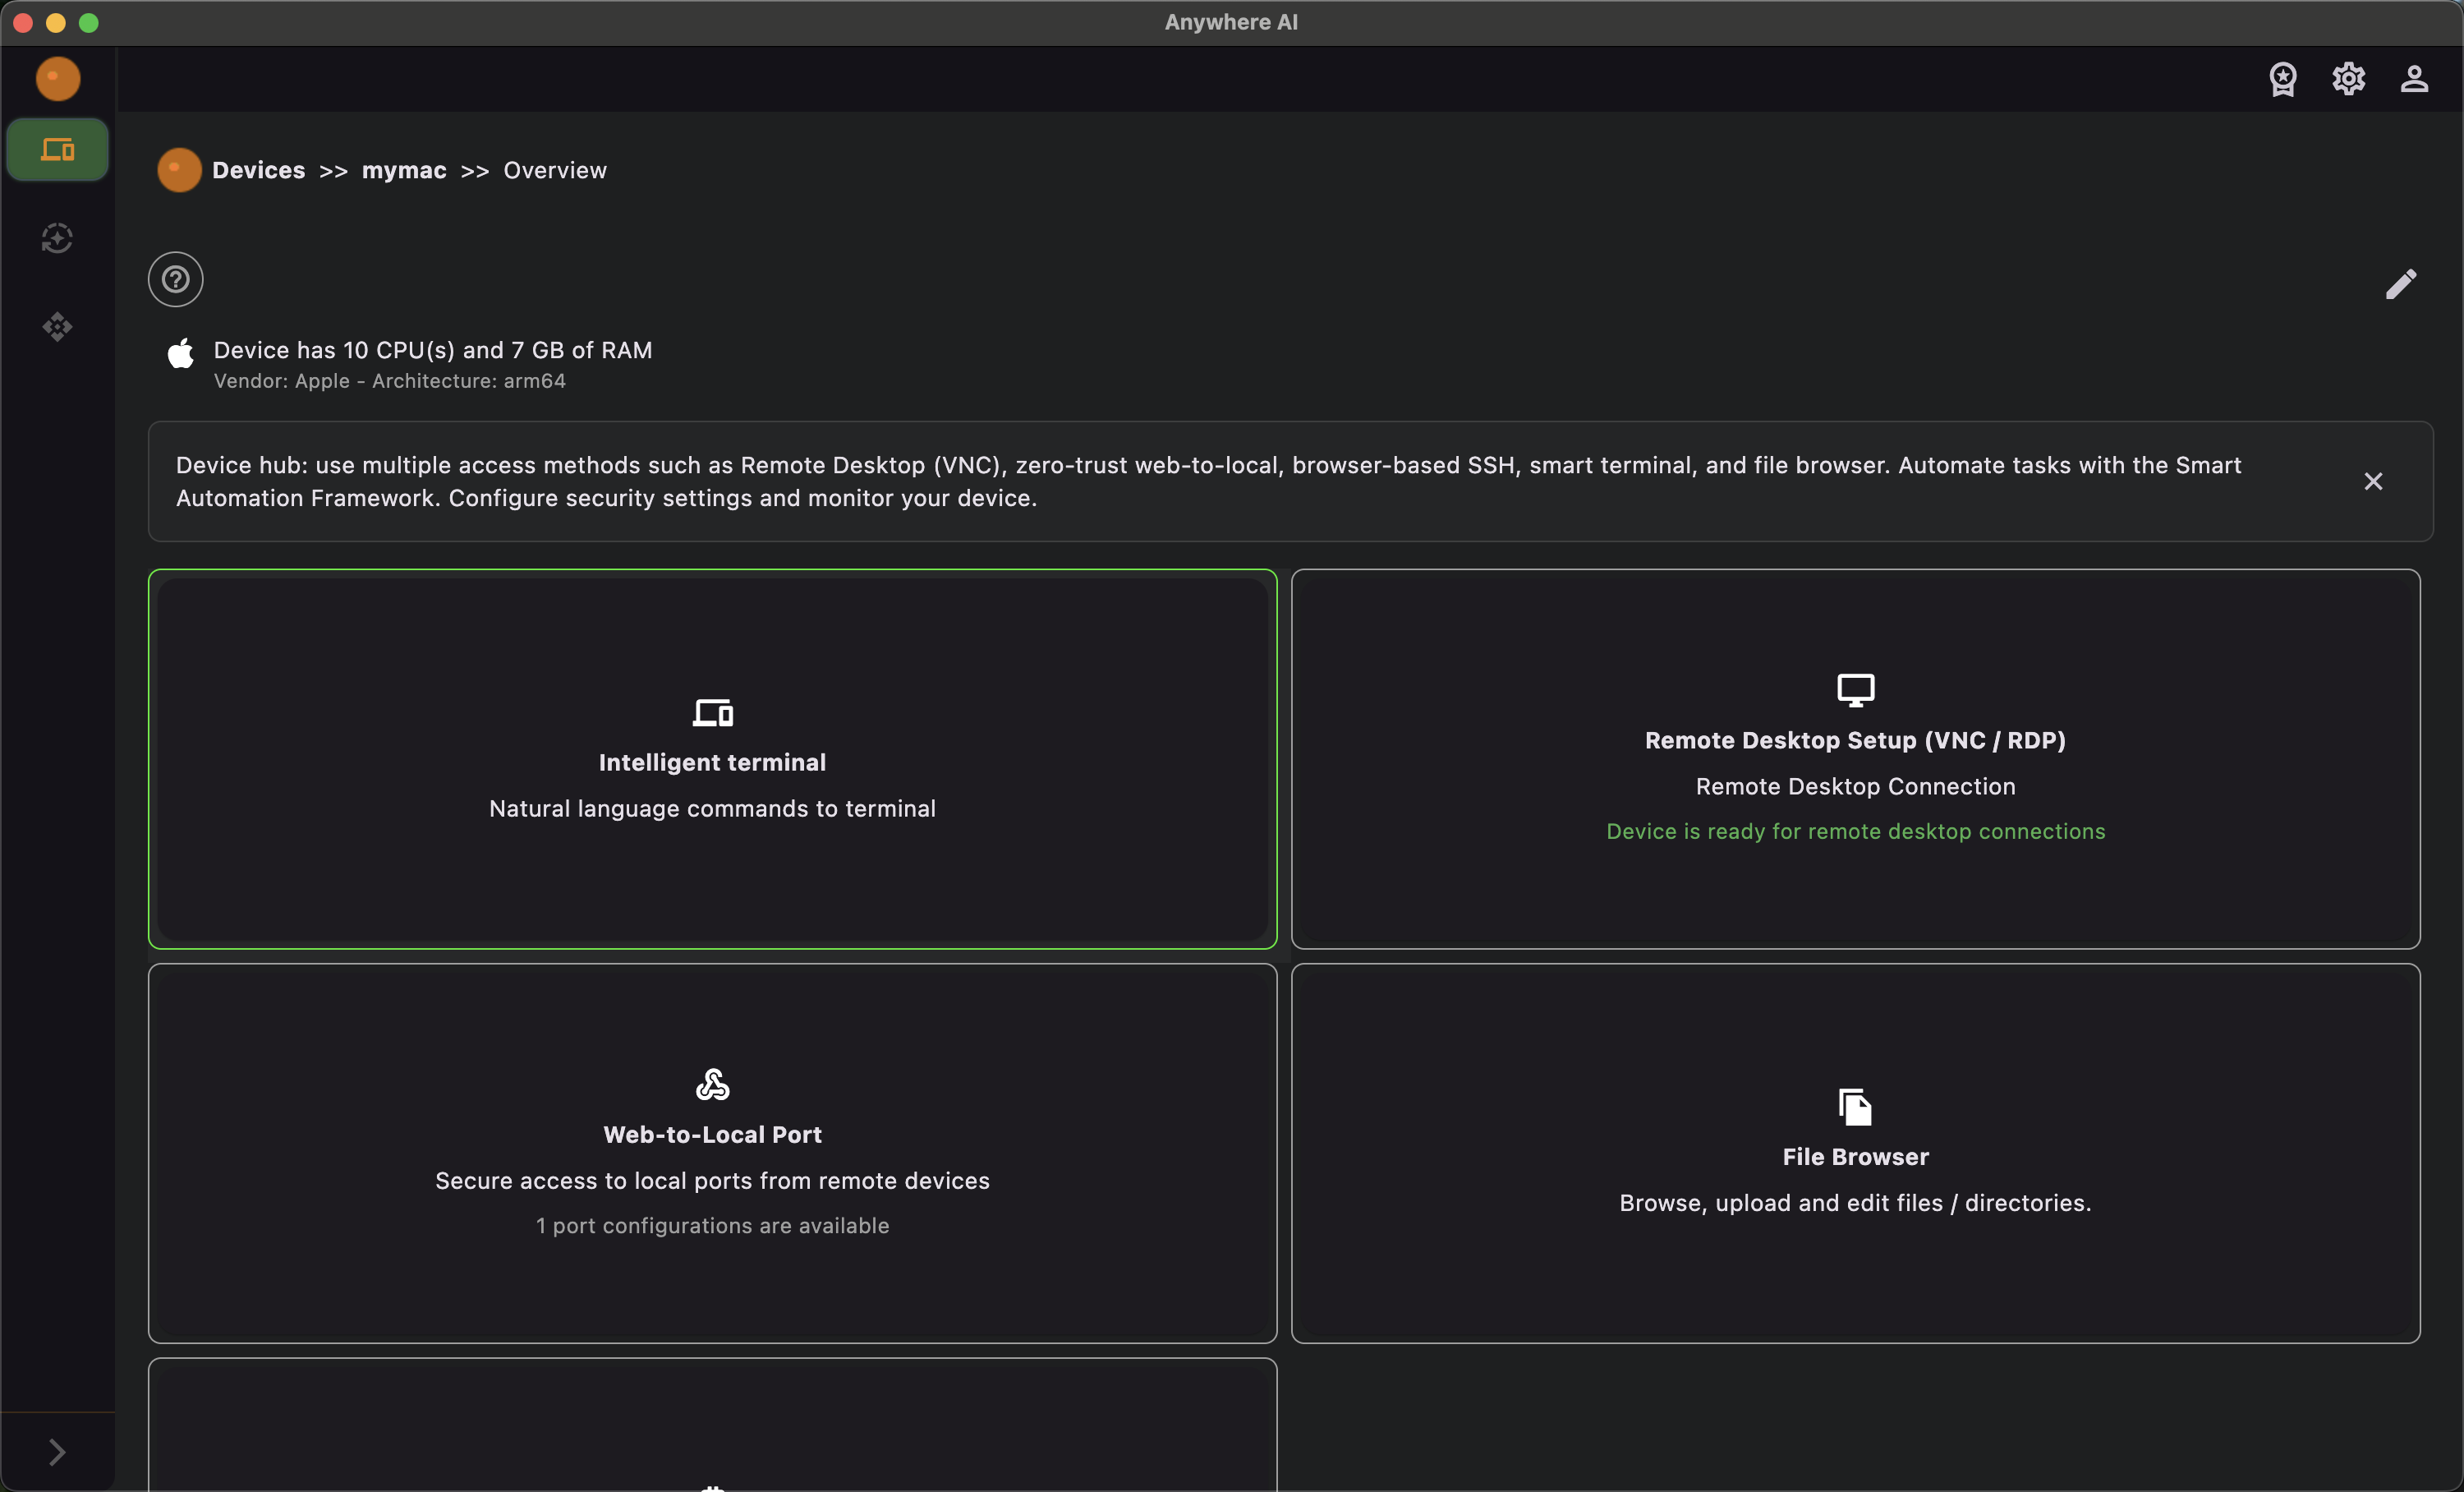This screenshot has height=1492, width=2464.
Task: Click the Anywhere AI window title
Action: click(1232, 22)
